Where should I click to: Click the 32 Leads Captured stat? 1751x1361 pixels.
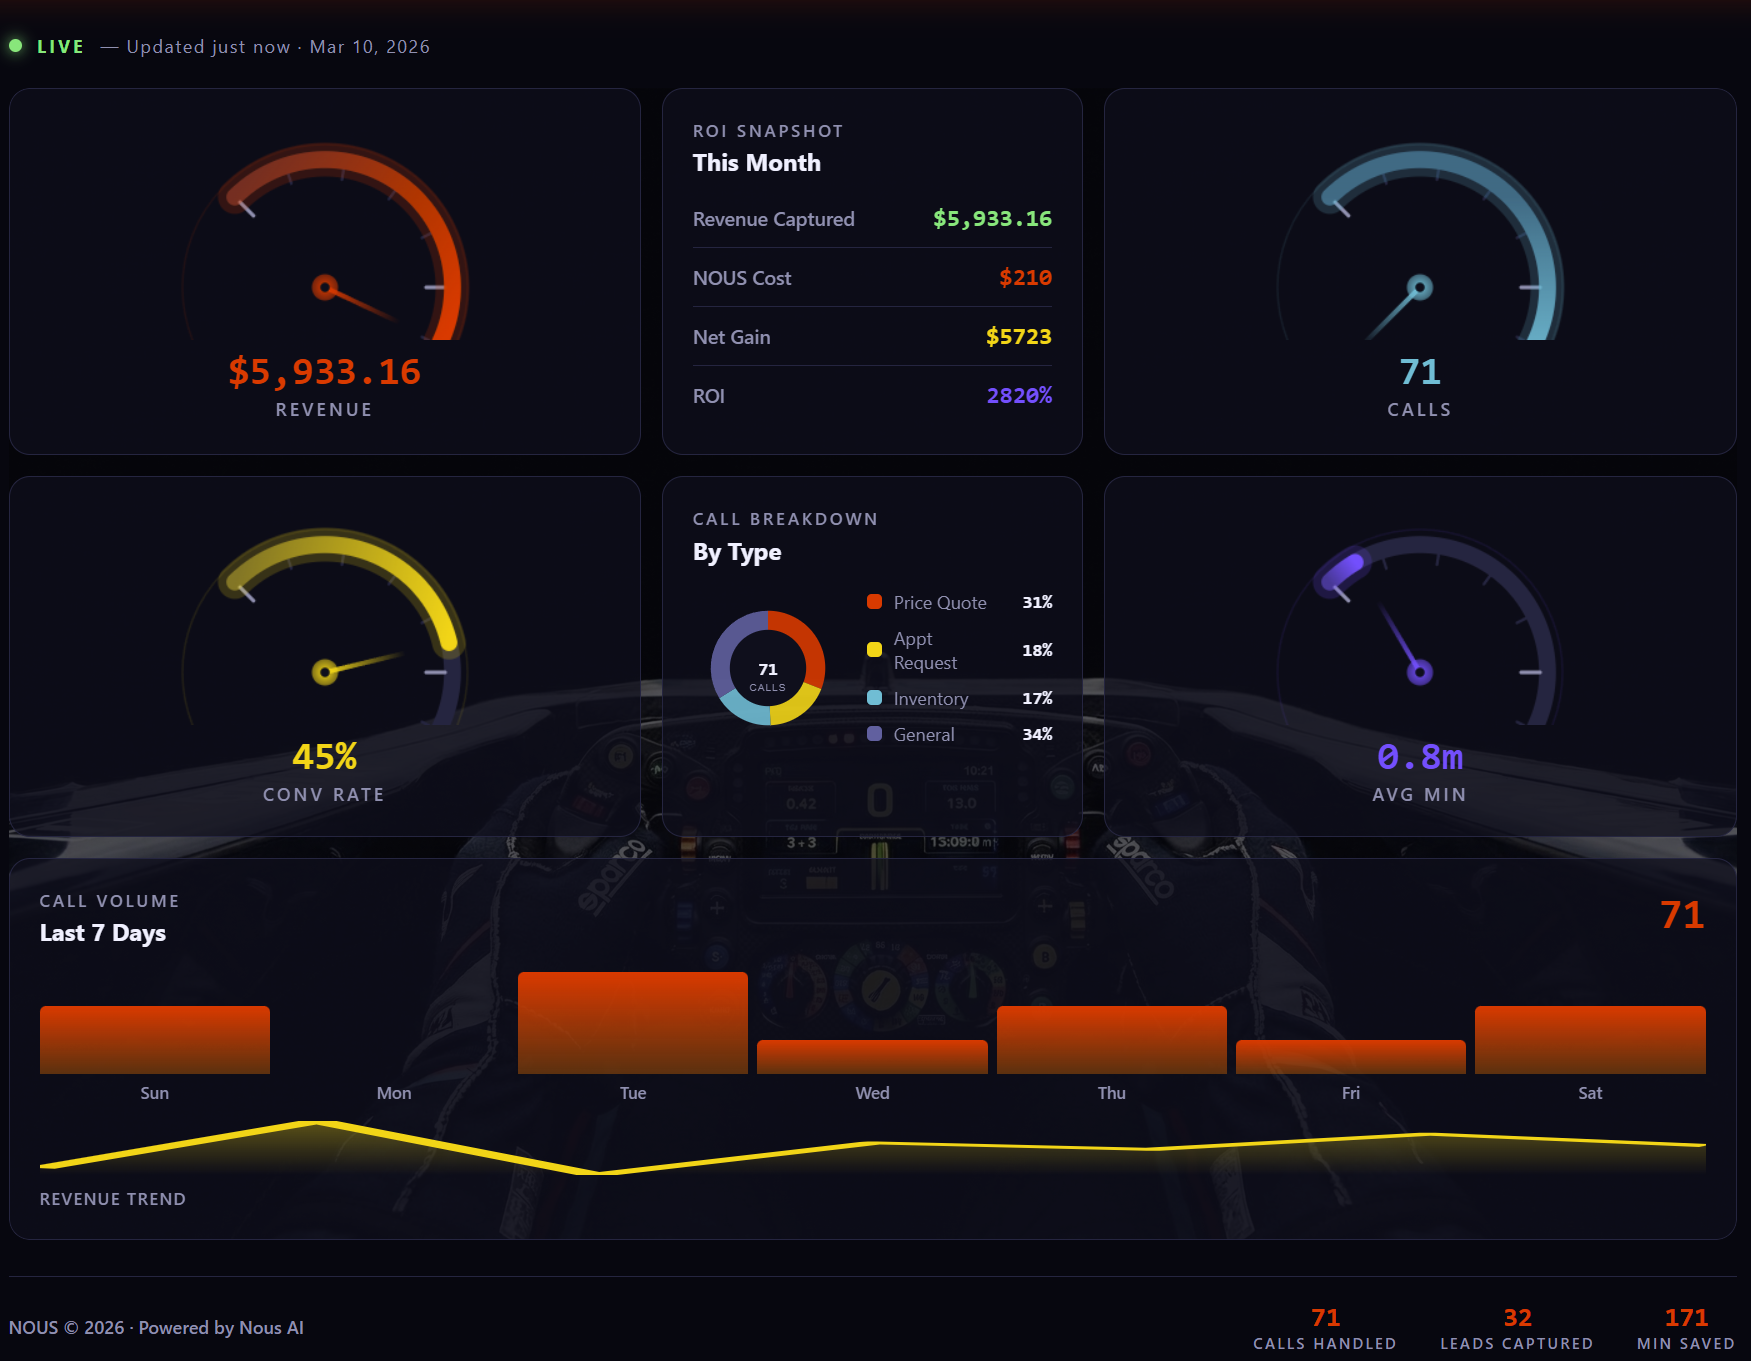pyautogui.click(x=1518, y=1327)
